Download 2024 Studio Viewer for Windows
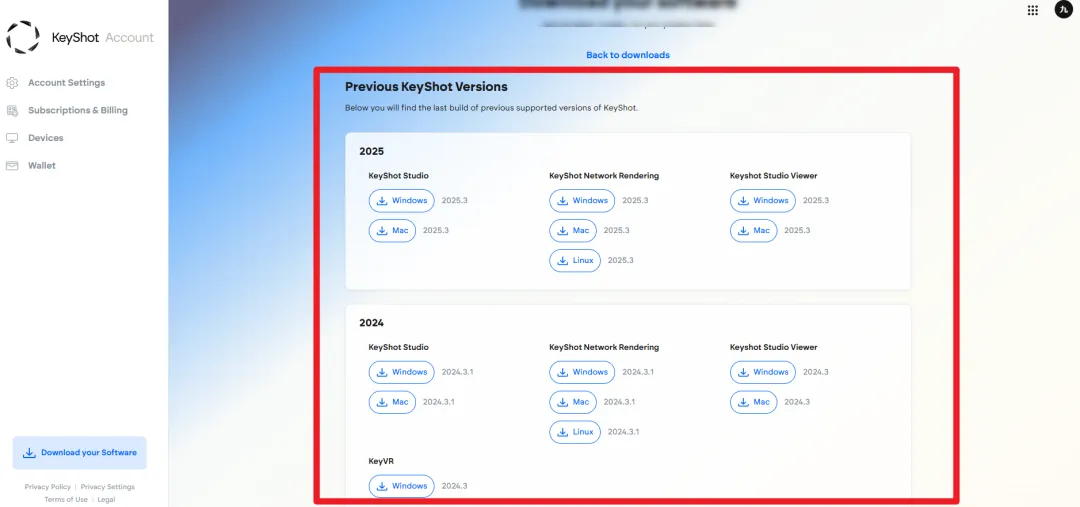Viewport: 1080px width, 507px height. click(762, 372)
